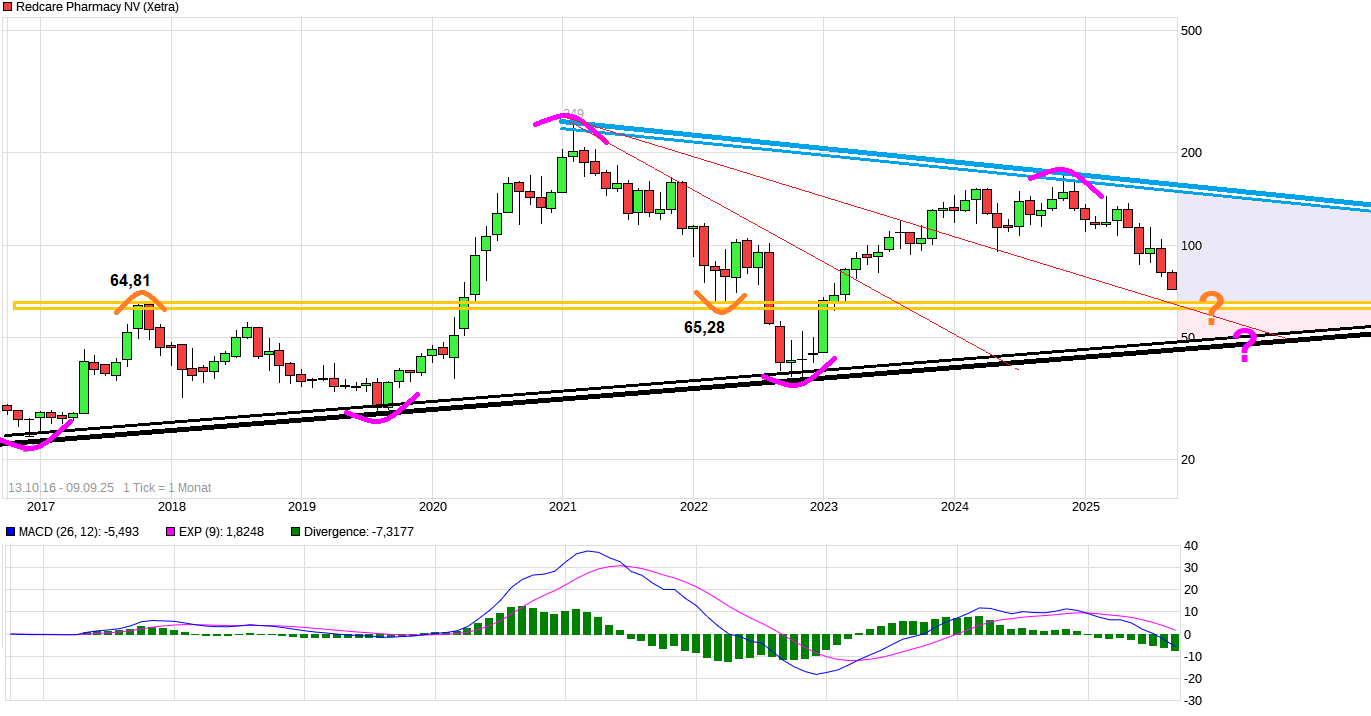
Task: Click the blue MACD legend square
Action: 10,532
